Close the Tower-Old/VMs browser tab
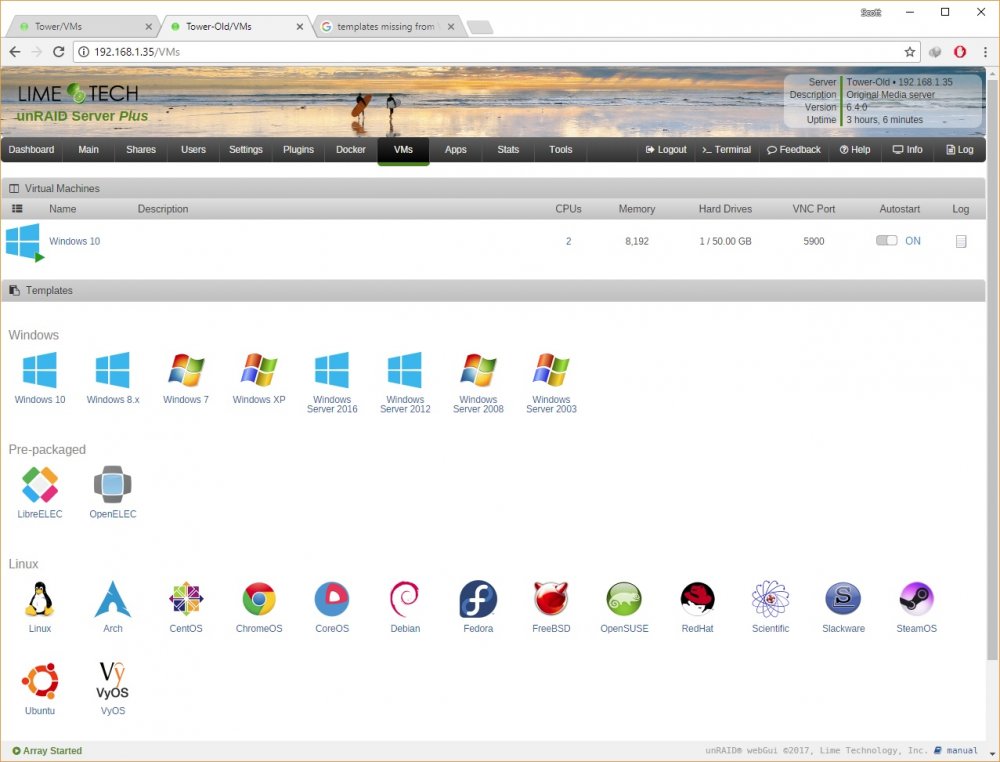Image resolution: width=1000 pixels, height=762 pixels. (x=299, y=27)
